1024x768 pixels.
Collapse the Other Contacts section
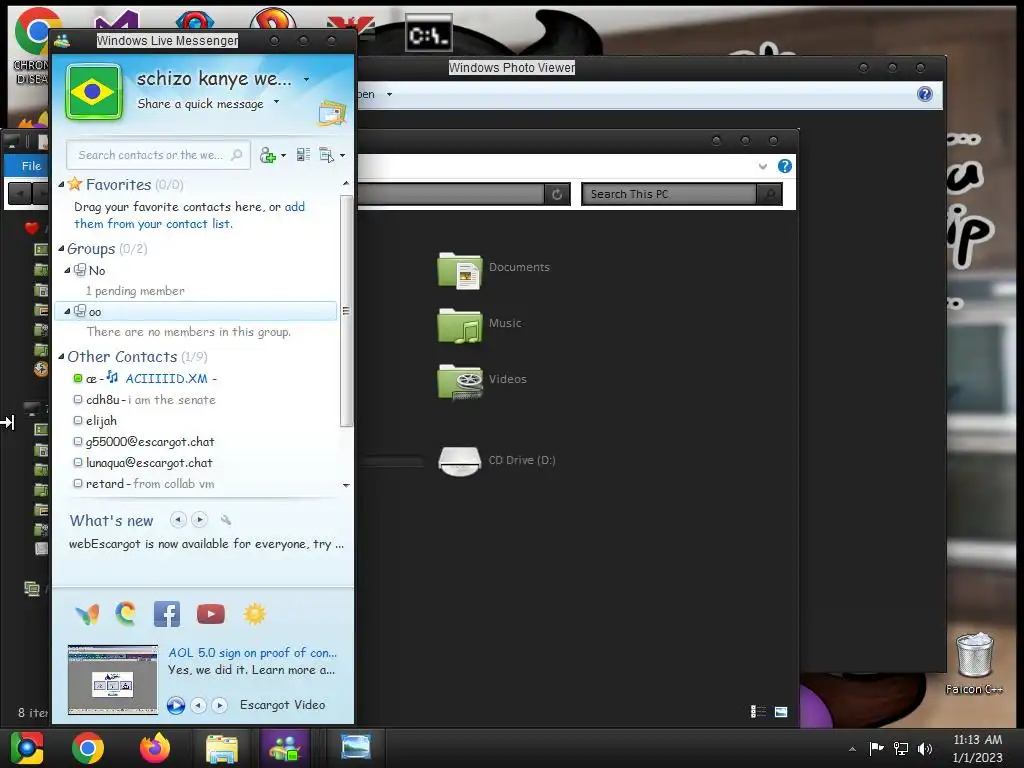click(x=61, y=357)
